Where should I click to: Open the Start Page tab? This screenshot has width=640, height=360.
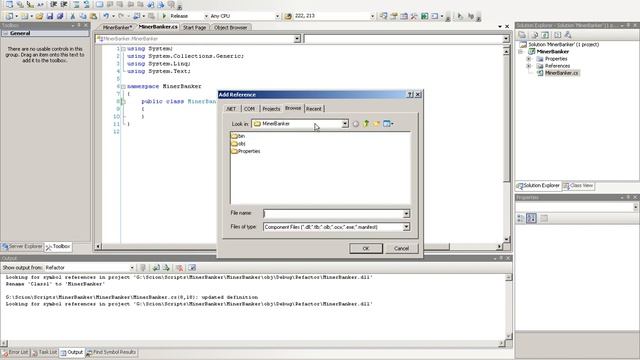click(x=194, y=27)
